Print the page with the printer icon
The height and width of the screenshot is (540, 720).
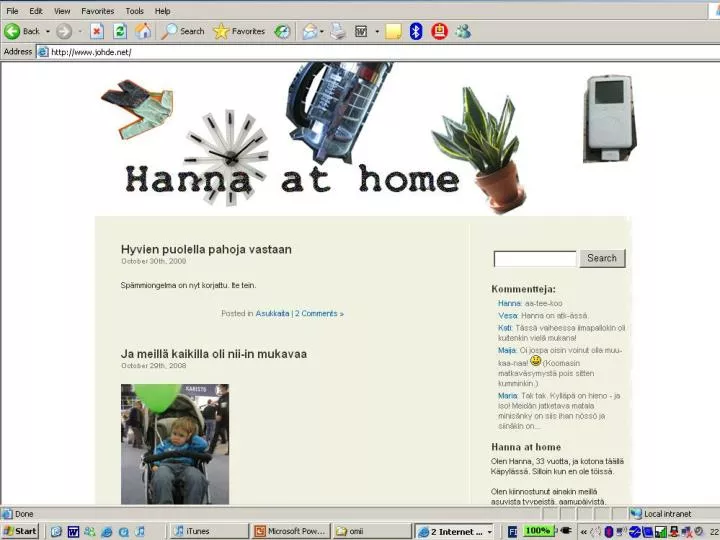[x=338, y=32]
